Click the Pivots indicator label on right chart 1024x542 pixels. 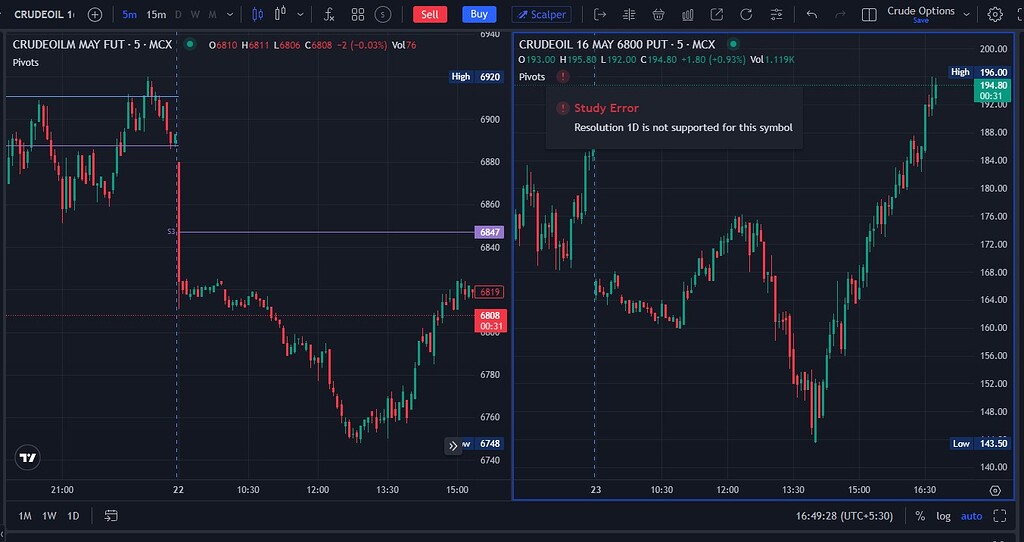click(x=532, y=77)
